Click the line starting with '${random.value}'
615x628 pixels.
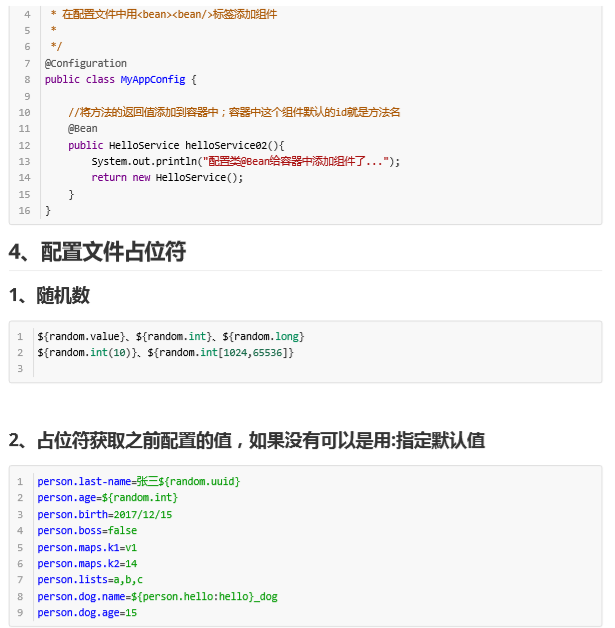pyautogui.click(x=171, y=336)
